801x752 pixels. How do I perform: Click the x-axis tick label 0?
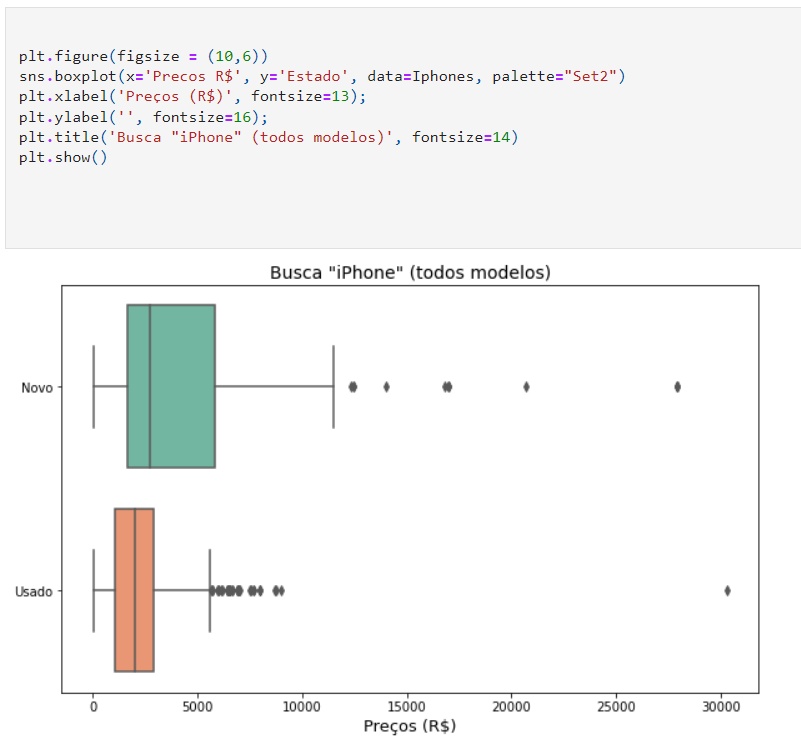coord(93,707)
